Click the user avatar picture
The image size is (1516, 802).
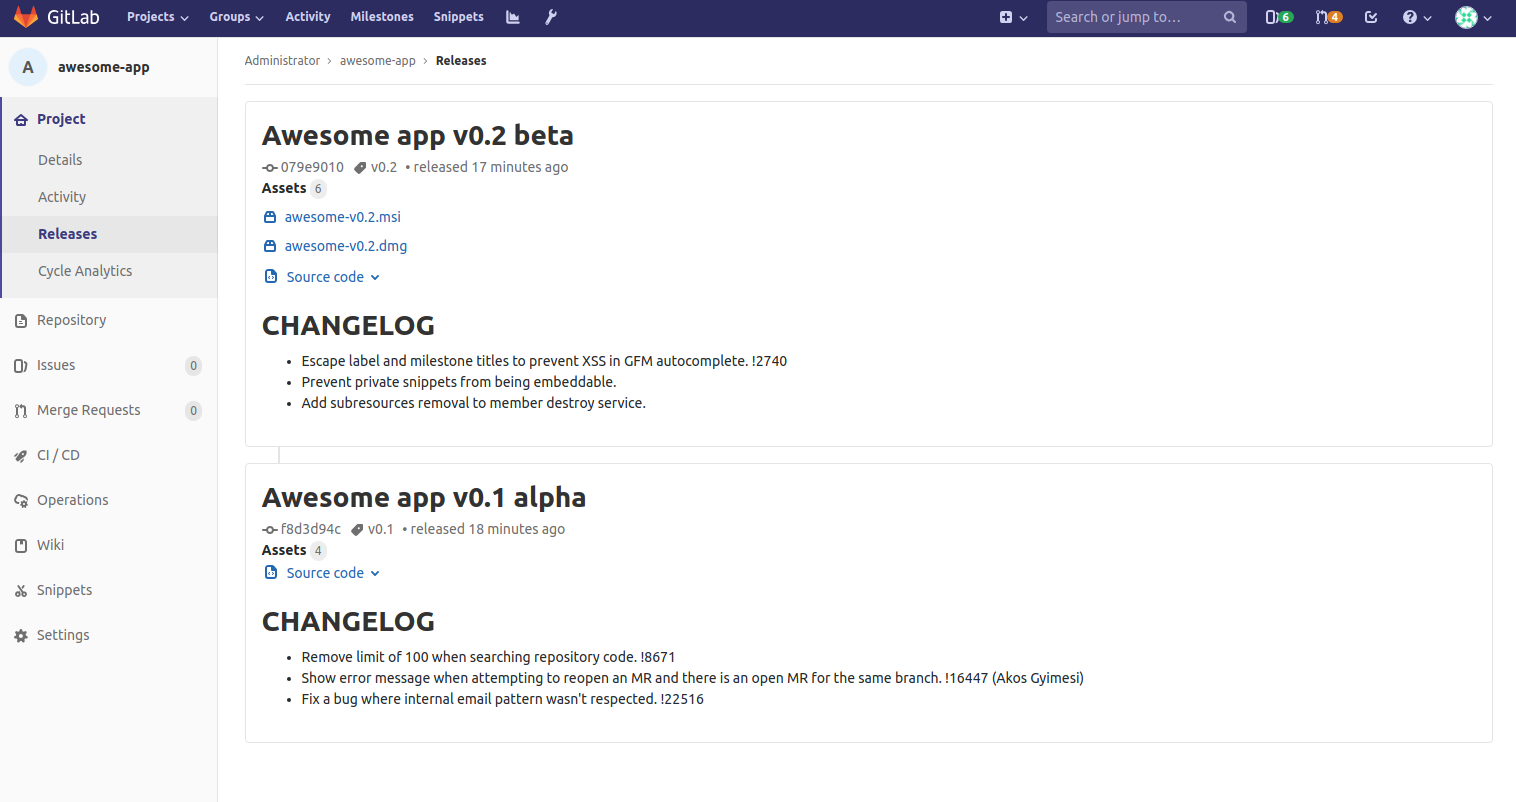[1465, 17]
